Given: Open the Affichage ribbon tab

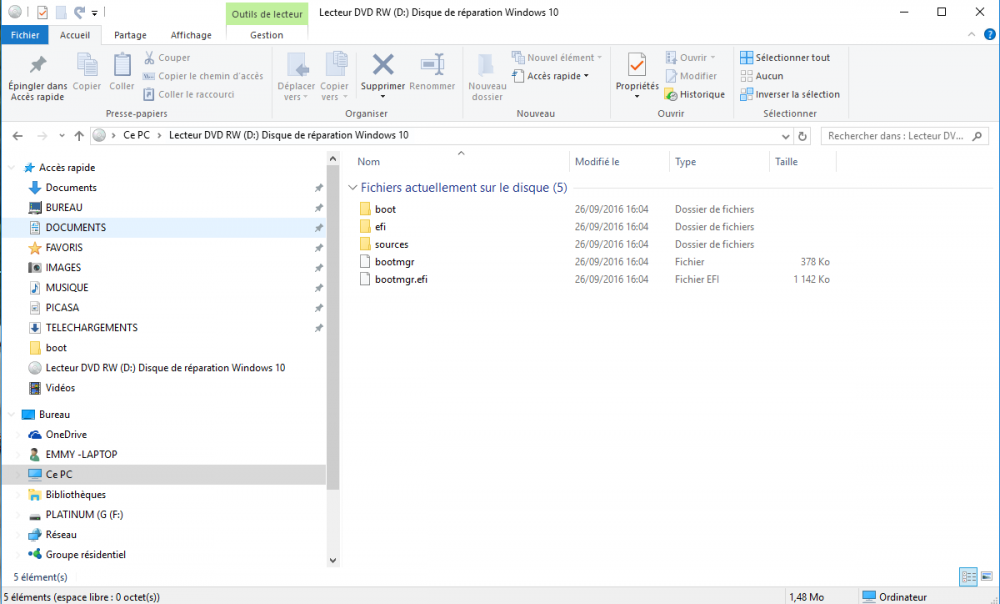Looking at the screenshot, I should click(x=190, y=35).
